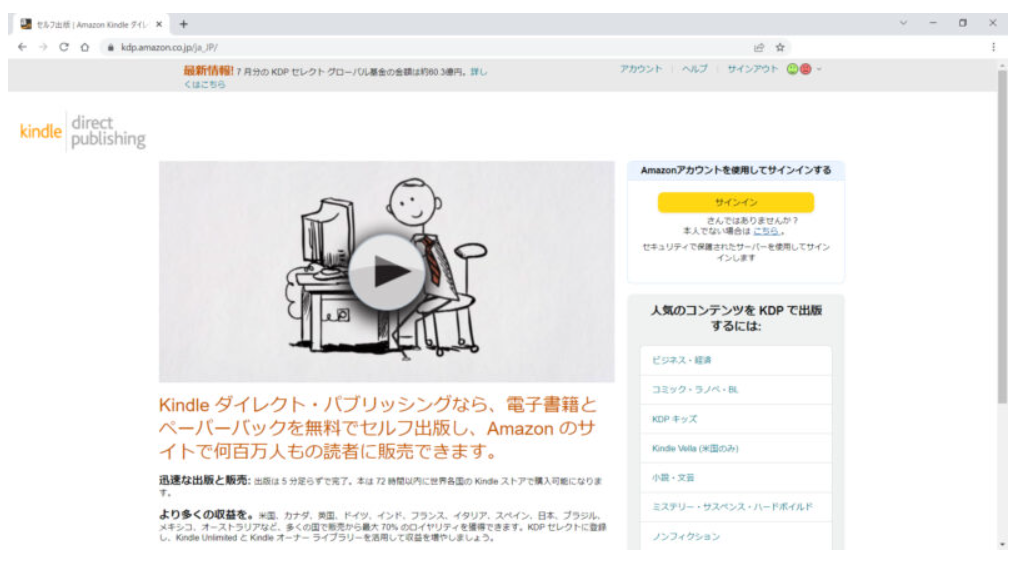This screenshot has width=1025, height=584.
Task: Click the 最新情報! banner heading
Action: [x=208, y=71]
